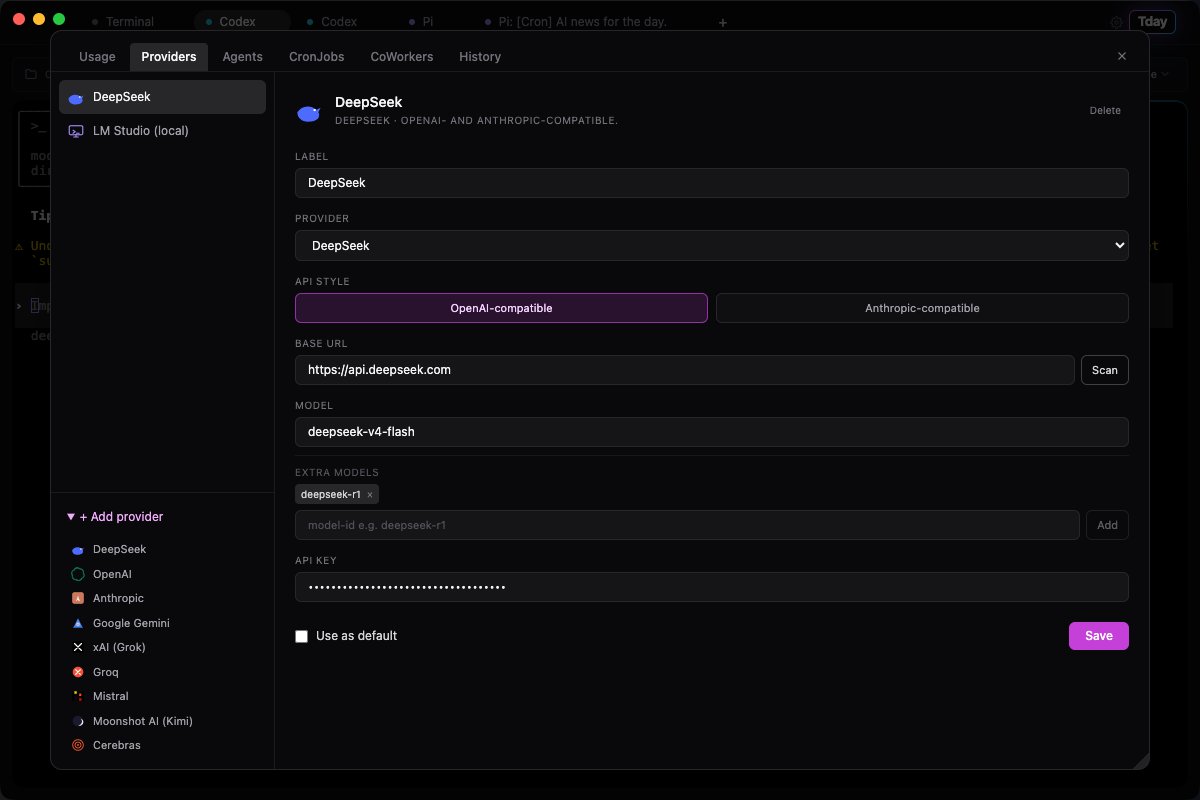Remove the deepseek-r1 extra model chip
The height and width of the screenshot is (800, 1200).
pos(370,494)
